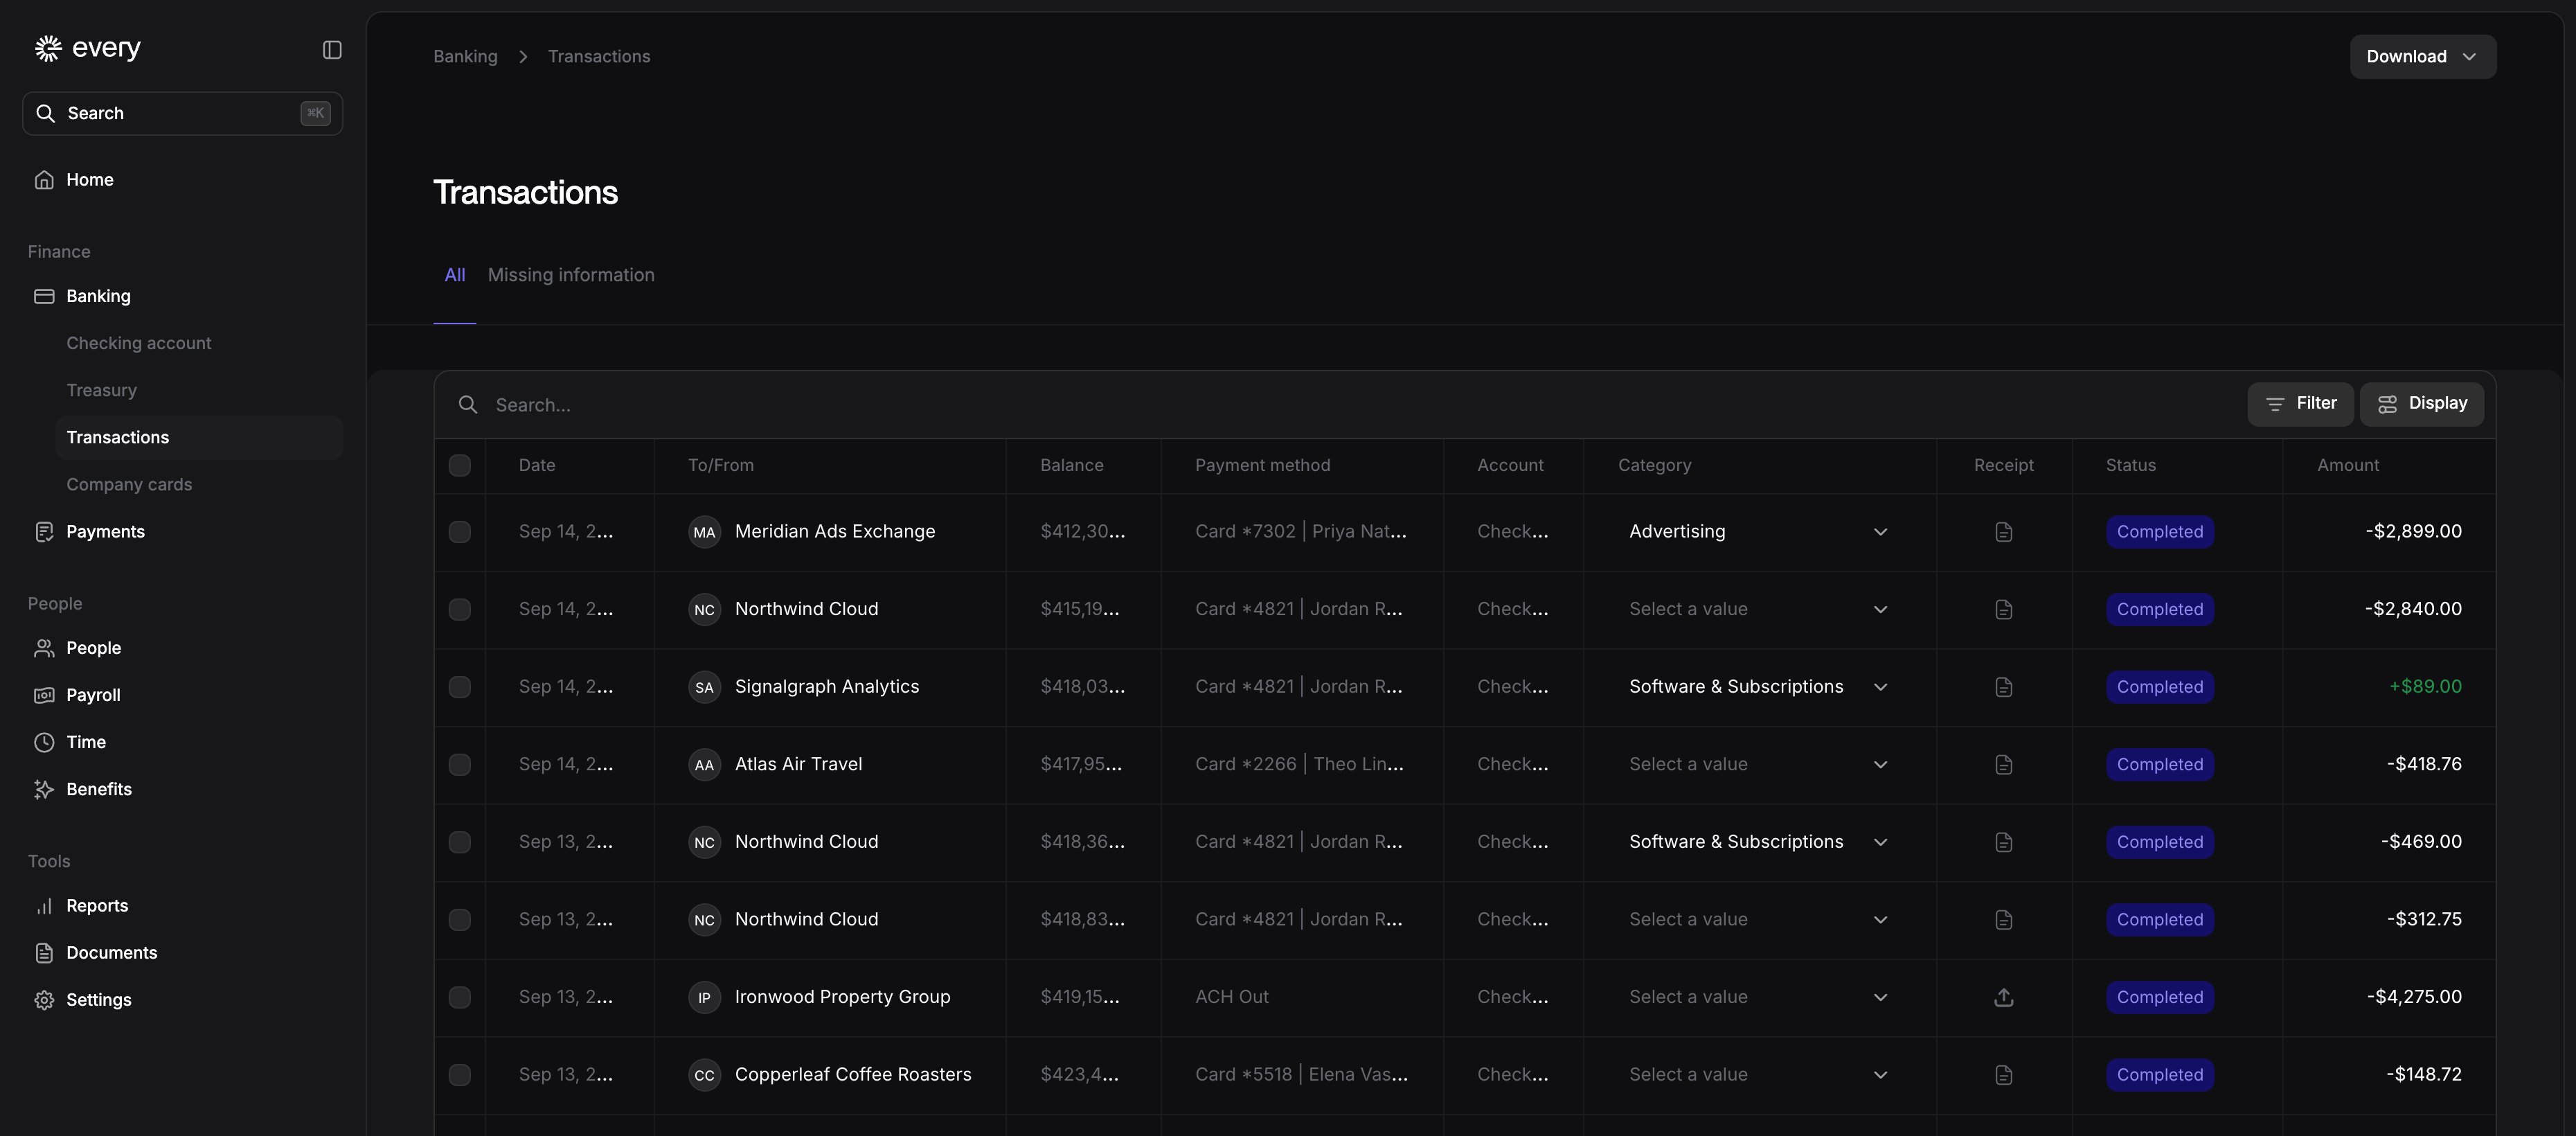This screenshot has width=2576, height=1136.
Task: View receipt for Atlas Air Travel
Action: 2003,764
